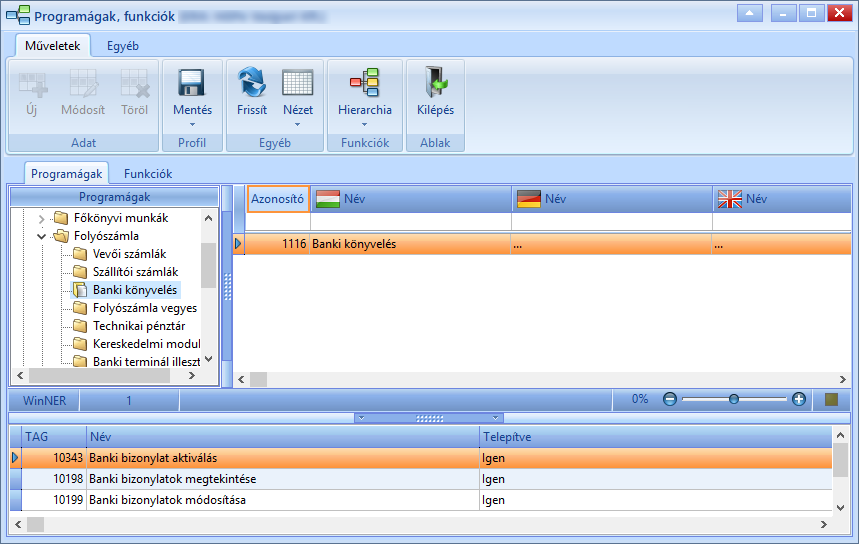Viewport: 859px width, 544px height.
Task: Select row 10343 Banki bizonylat aktiválás
Action: (x=427, y=457)
